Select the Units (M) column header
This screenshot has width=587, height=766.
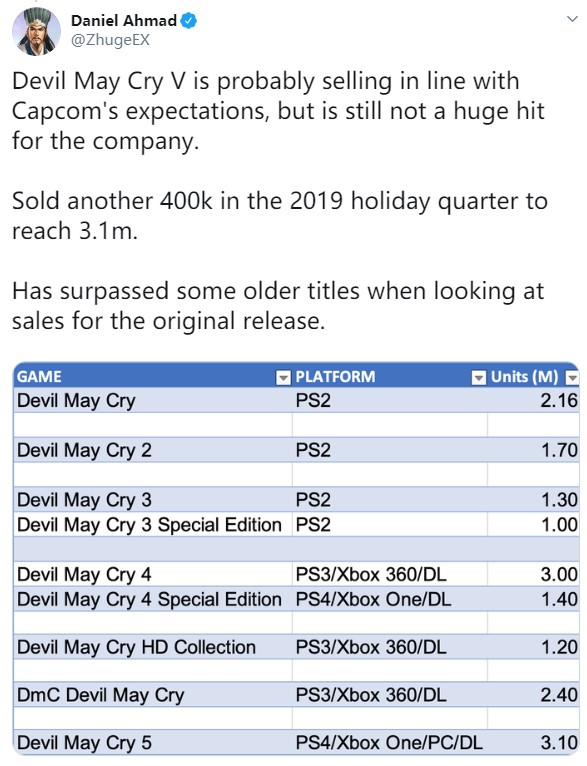pyautogui.click(x=533, y=377)
